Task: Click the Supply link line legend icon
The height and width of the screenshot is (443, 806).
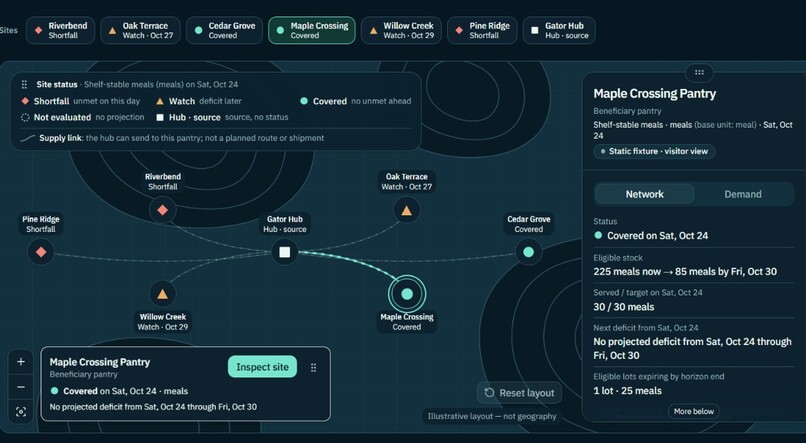Action: (x=28, y=138)
